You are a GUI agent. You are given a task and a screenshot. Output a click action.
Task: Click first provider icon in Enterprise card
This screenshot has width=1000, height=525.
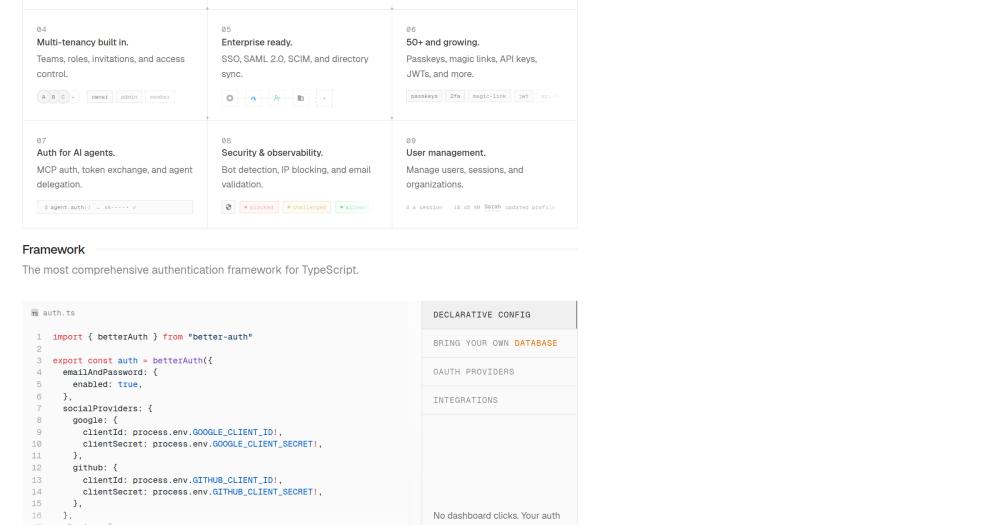coord(230,98)
